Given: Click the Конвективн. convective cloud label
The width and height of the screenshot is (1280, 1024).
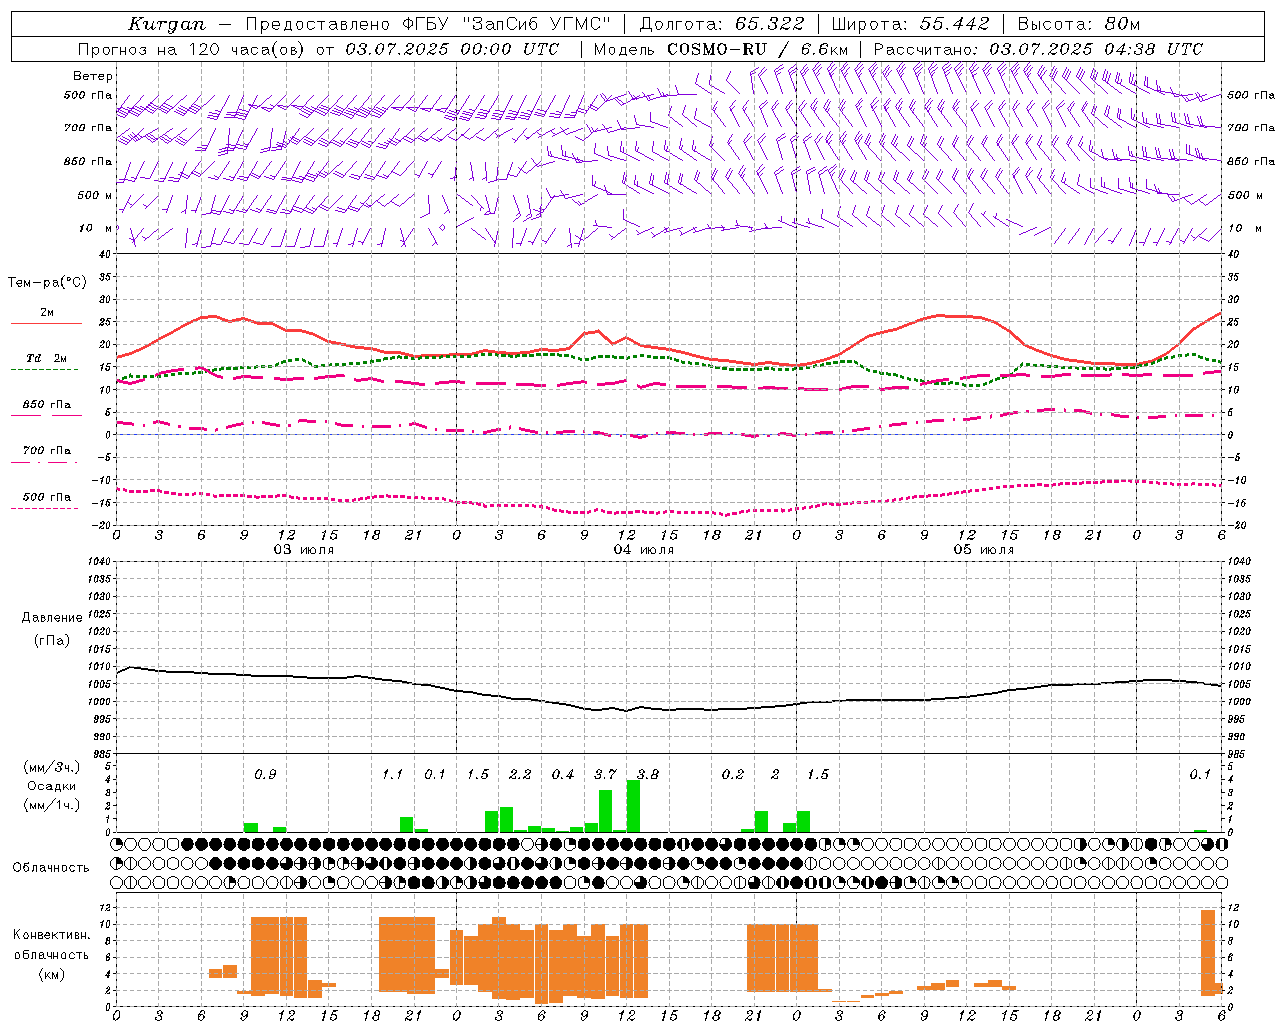Looking at the screenshot, I should tap(52, 935).
